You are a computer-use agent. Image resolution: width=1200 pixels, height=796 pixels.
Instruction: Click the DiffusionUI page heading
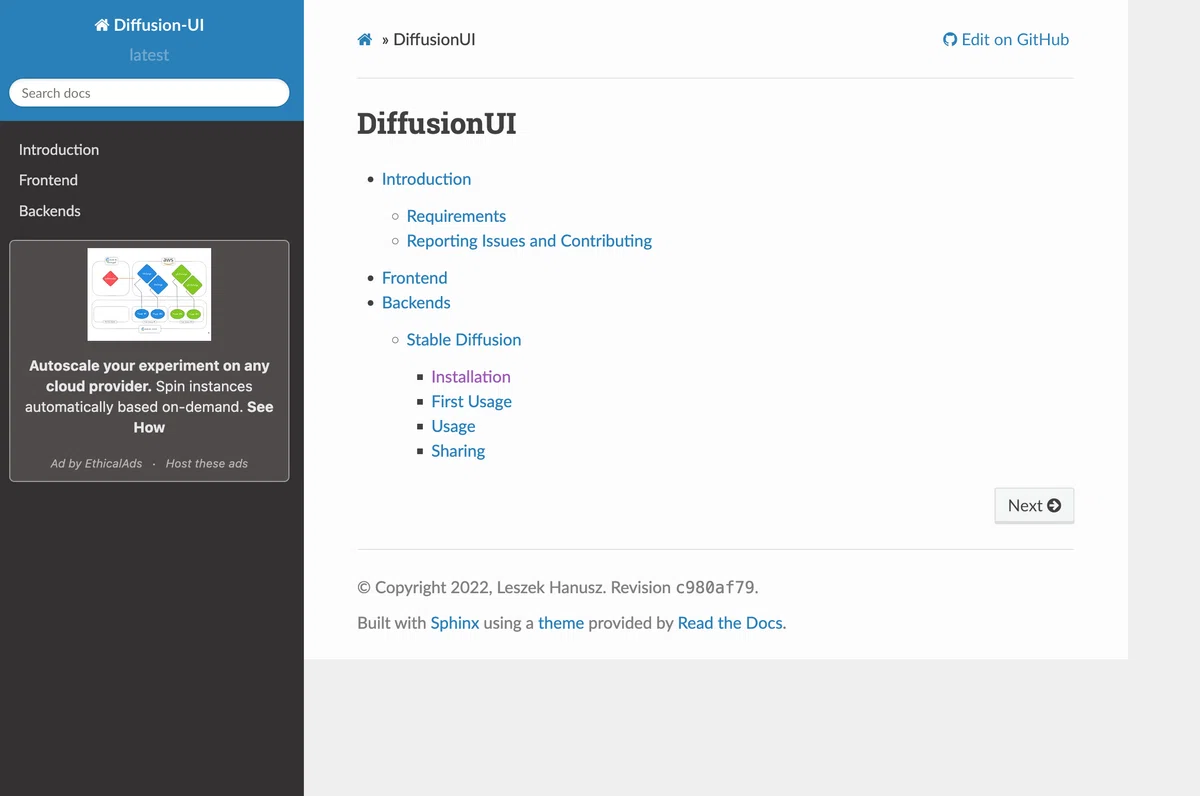pos(437,124)
